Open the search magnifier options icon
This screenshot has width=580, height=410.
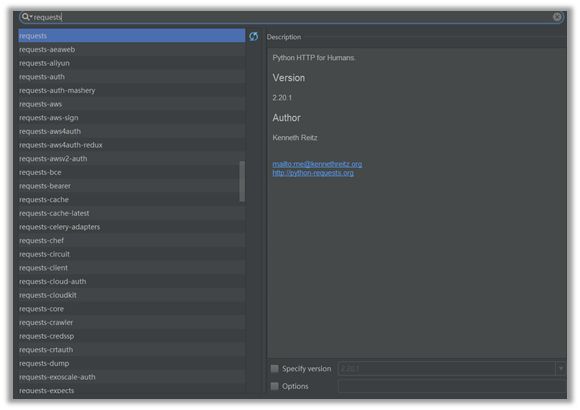pos(26,17)
